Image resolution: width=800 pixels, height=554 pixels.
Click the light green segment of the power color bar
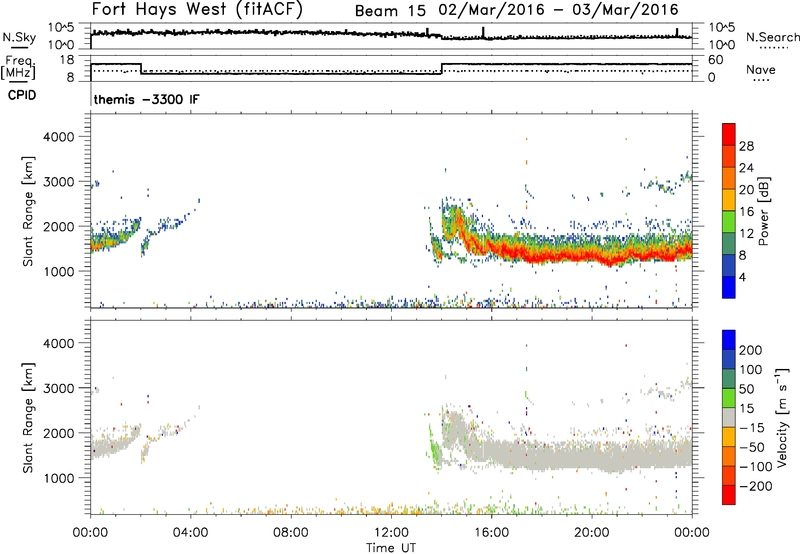point(729,222)
